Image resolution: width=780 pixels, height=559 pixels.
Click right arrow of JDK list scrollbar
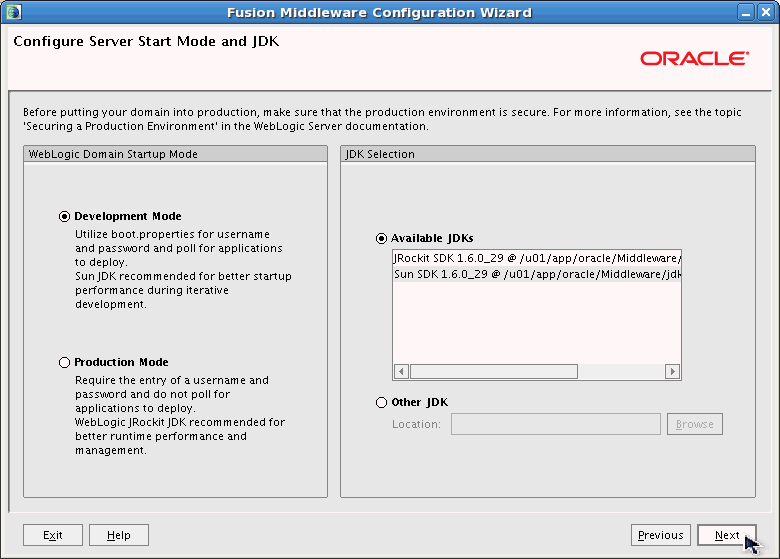(x=673, y=372)
